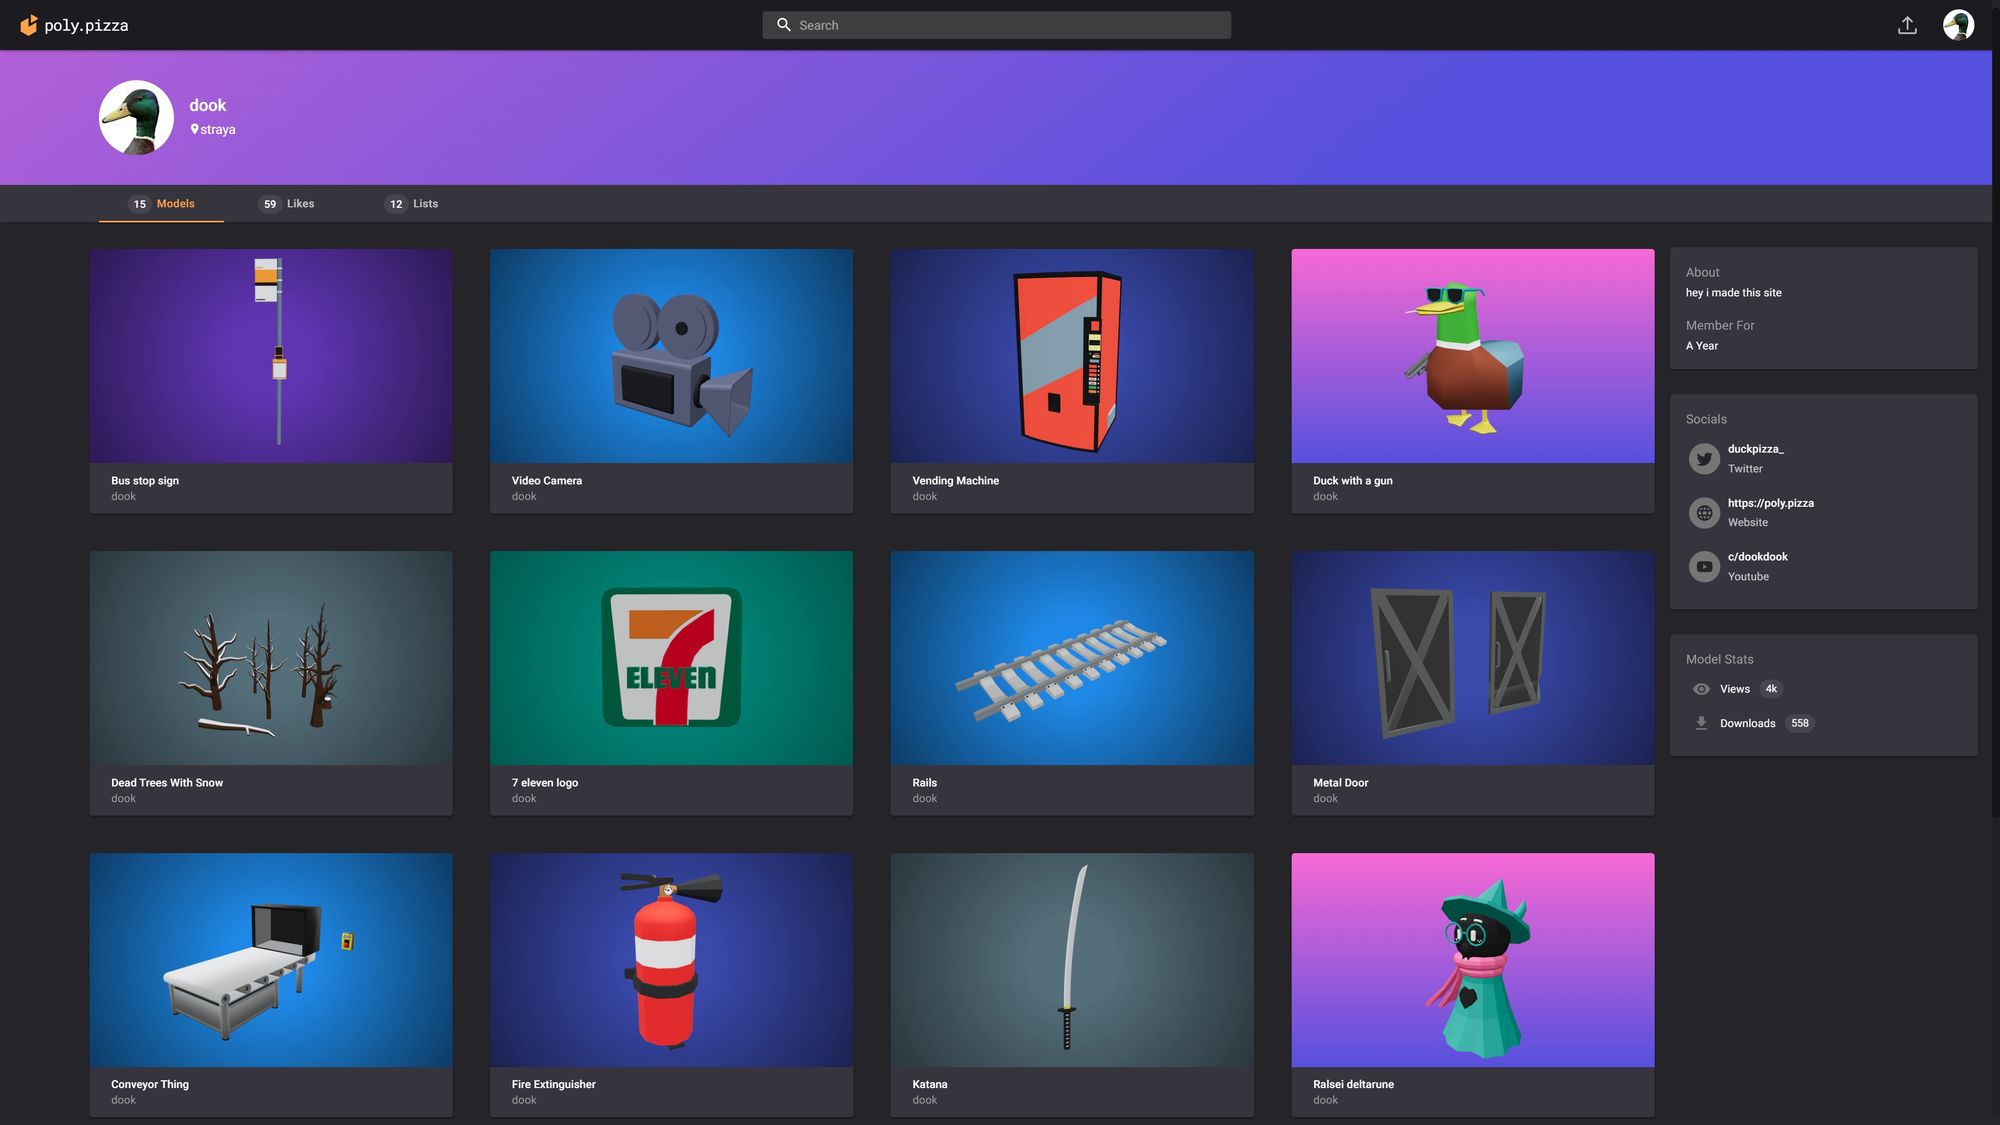Viewport: 2000px width, 1125px height.
Task: Click the Downloads arrow icon
Action: pos(1701,723)
